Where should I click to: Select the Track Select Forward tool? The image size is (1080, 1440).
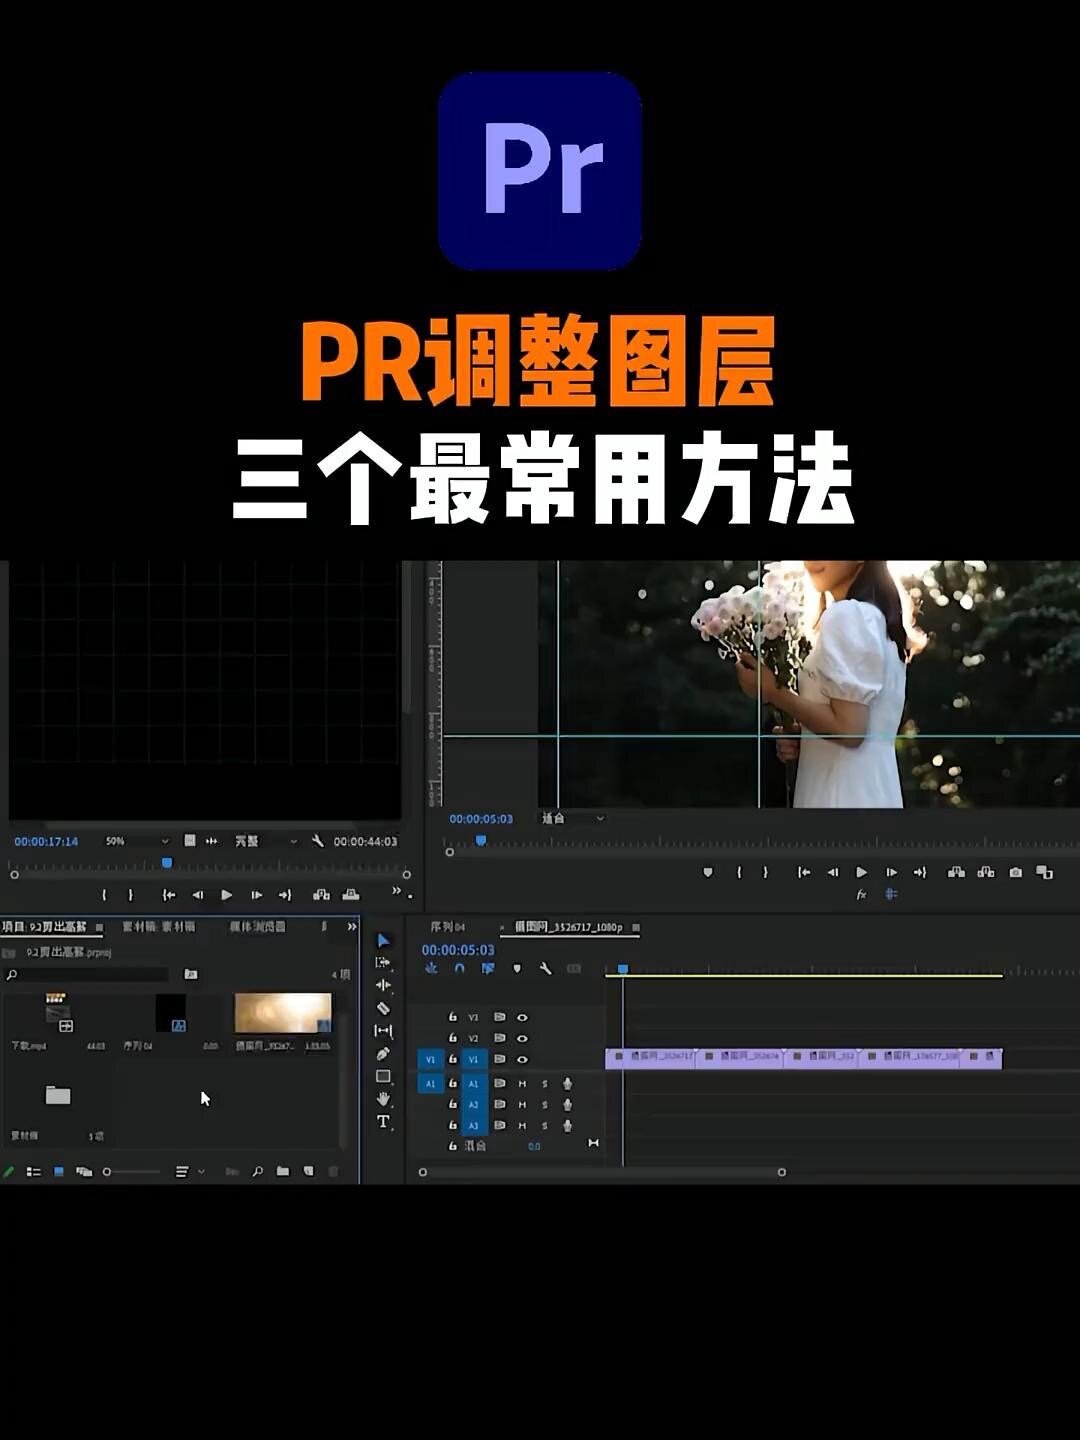[x=382, y=962]
